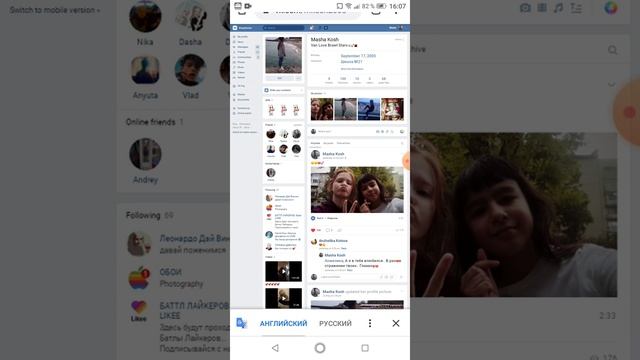The image size is (640, 360).
Task: Like the selfie post with heart icon
Action: 313,230
